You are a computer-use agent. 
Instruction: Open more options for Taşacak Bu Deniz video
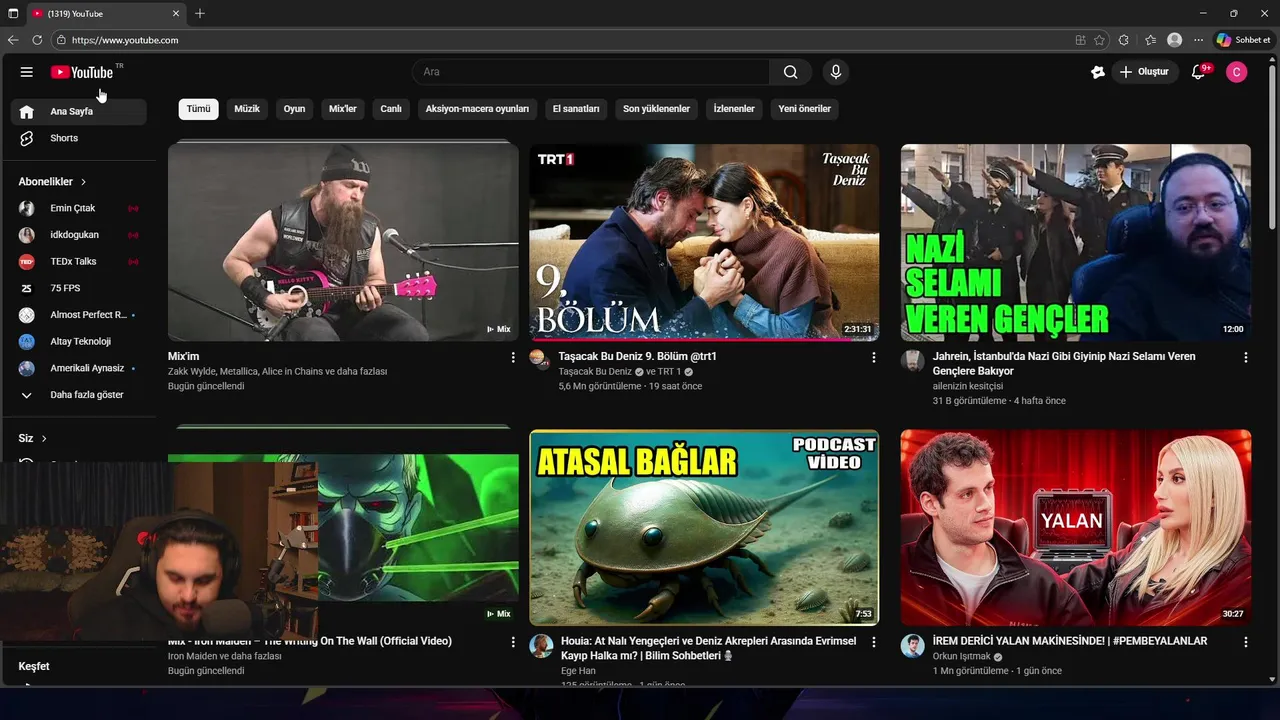[x=874, y=357]
